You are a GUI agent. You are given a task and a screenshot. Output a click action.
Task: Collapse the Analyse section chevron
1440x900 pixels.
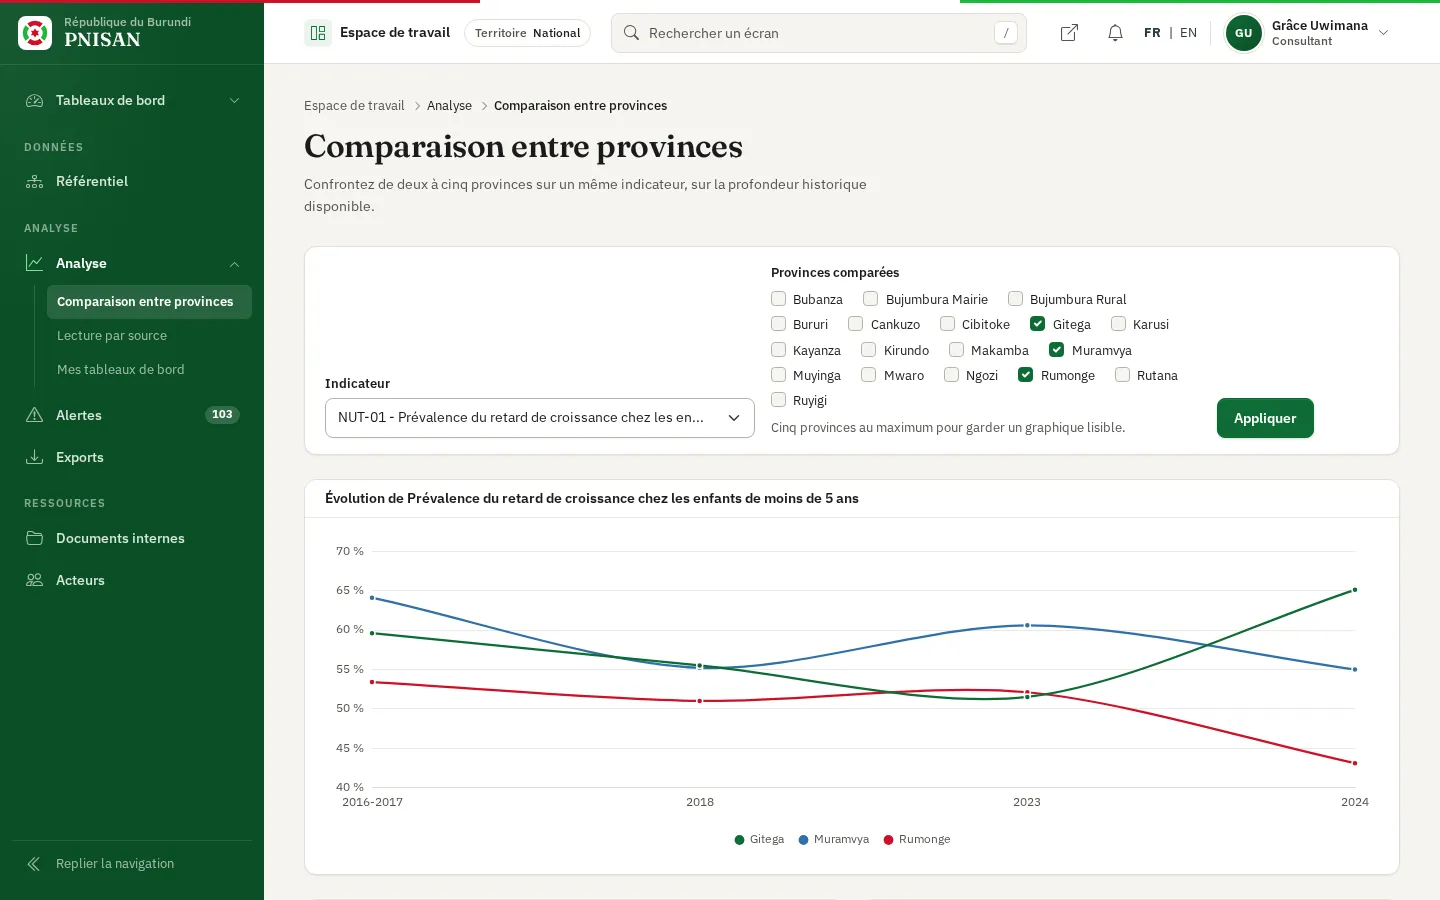point(235,264)
